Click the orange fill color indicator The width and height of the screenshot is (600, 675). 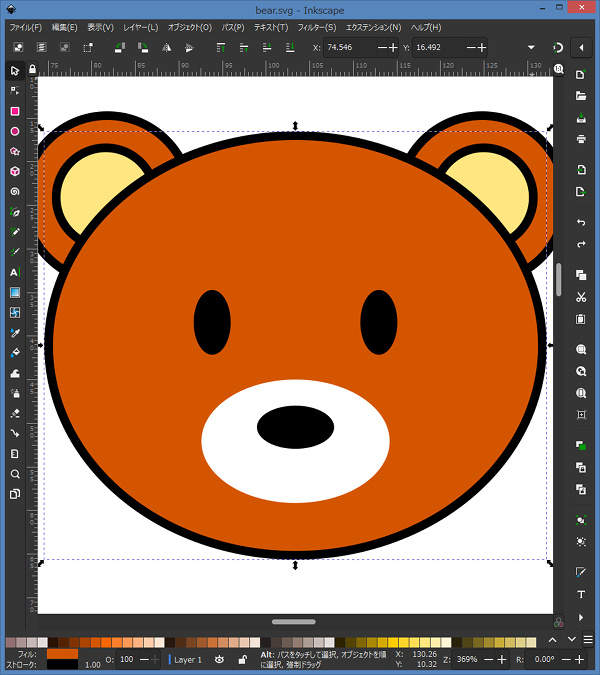click(62, 653)
